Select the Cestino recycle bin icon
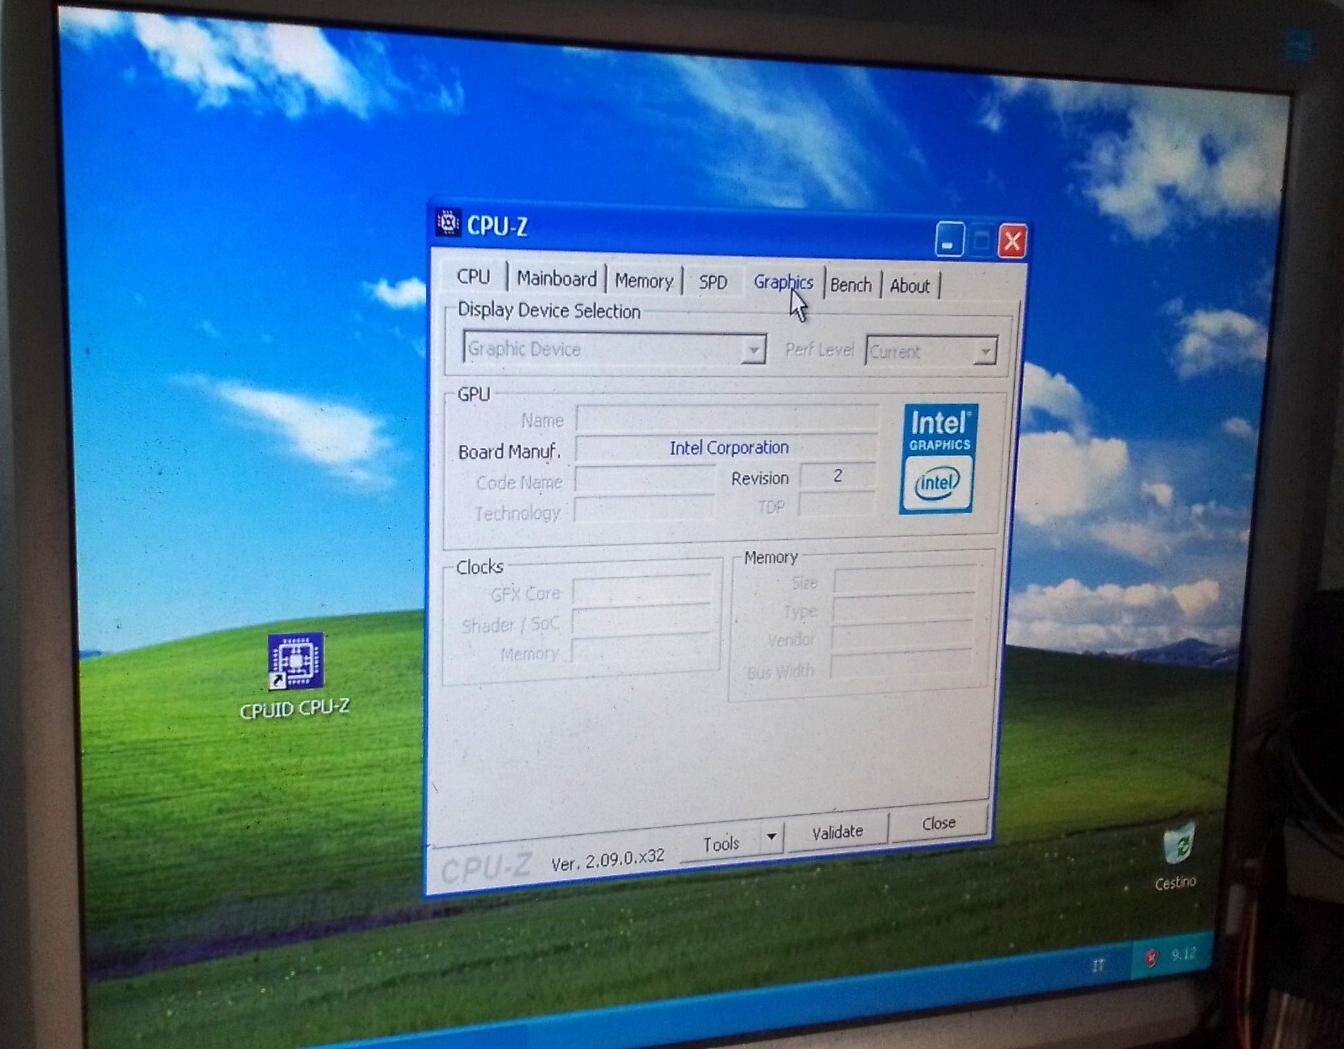1344x1049 pixels. [x=1177, y=856]
